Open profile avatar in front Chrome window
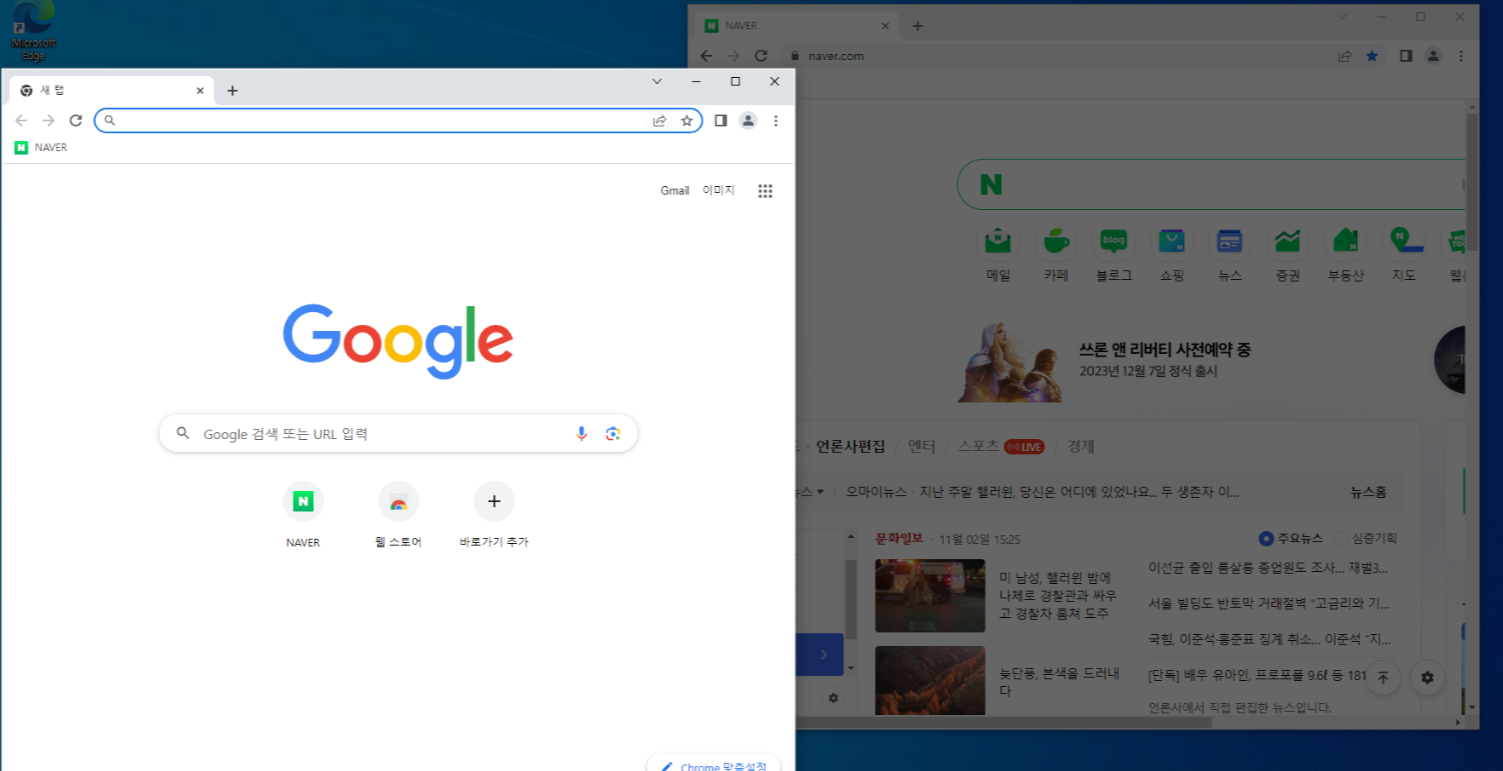The width and height of the screenshot is (1503, 771). pos(748,120)
